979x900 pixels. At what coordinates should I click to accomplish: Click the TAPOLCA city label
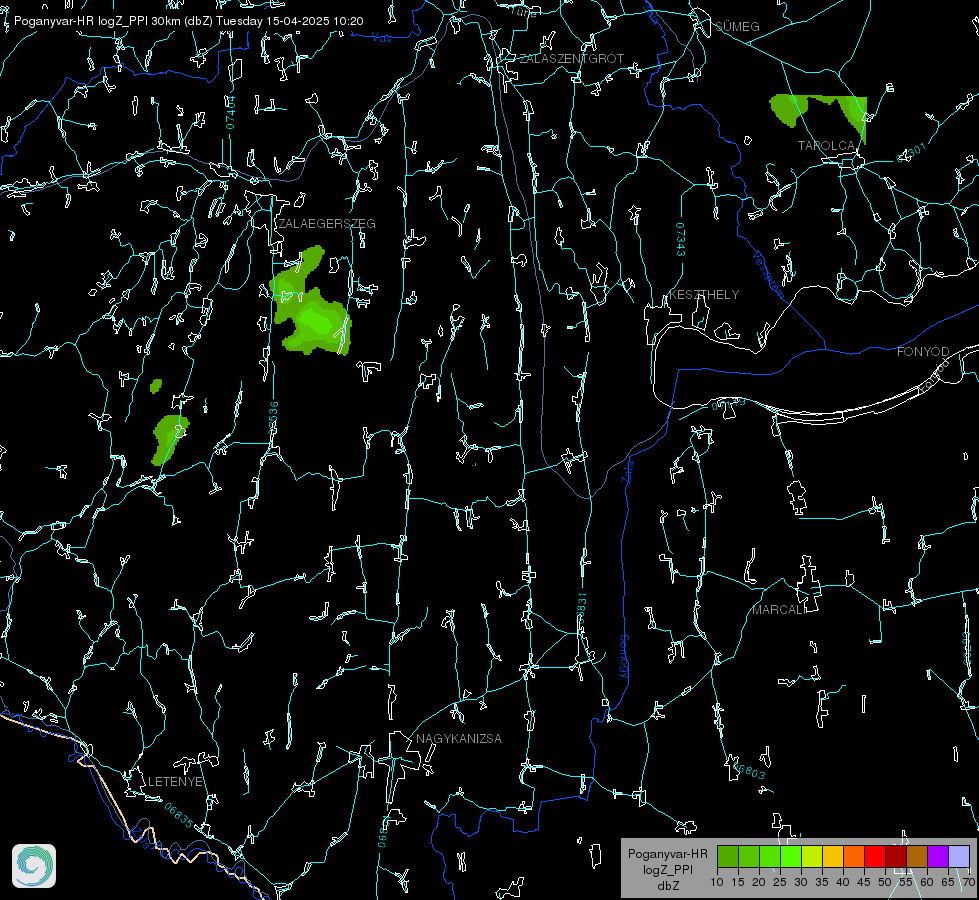click(826, 146)
